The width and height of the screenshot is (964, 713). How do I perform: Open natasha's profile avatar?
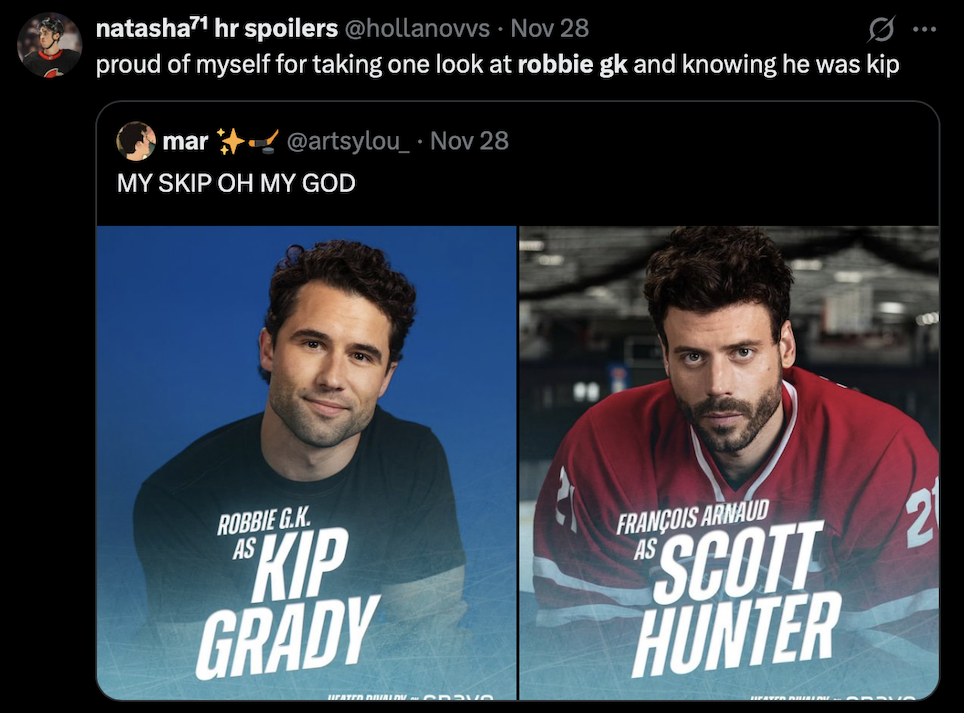click(x=49, y=45)
